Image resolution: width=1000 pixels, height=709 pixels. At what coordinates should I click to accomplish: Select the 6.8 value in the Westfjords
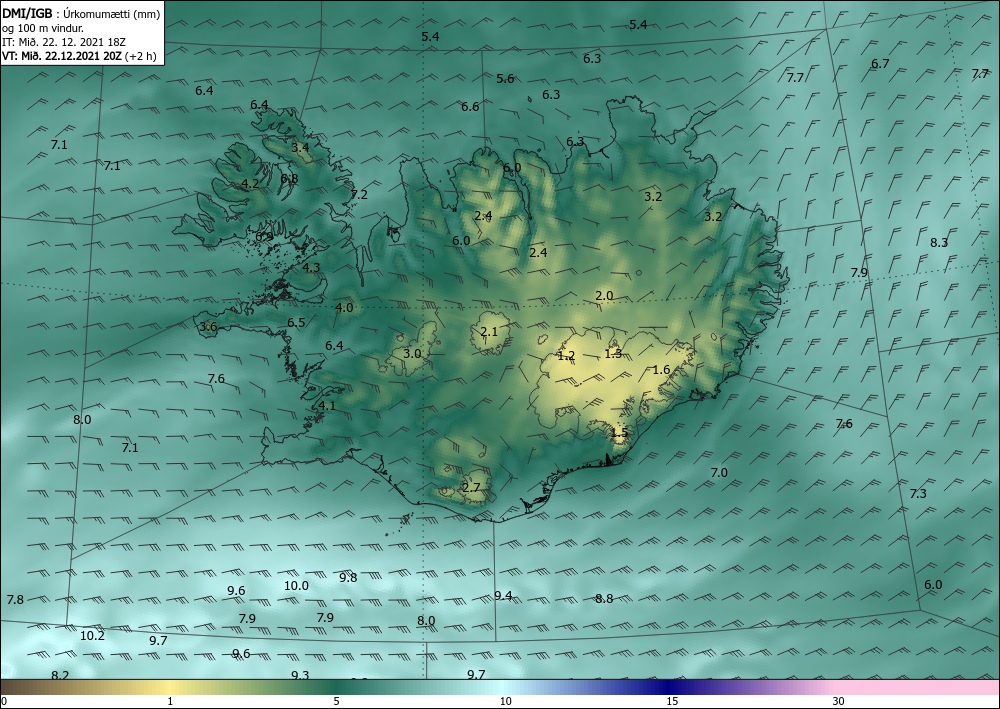pyautogui.click(x=289, y=179)
